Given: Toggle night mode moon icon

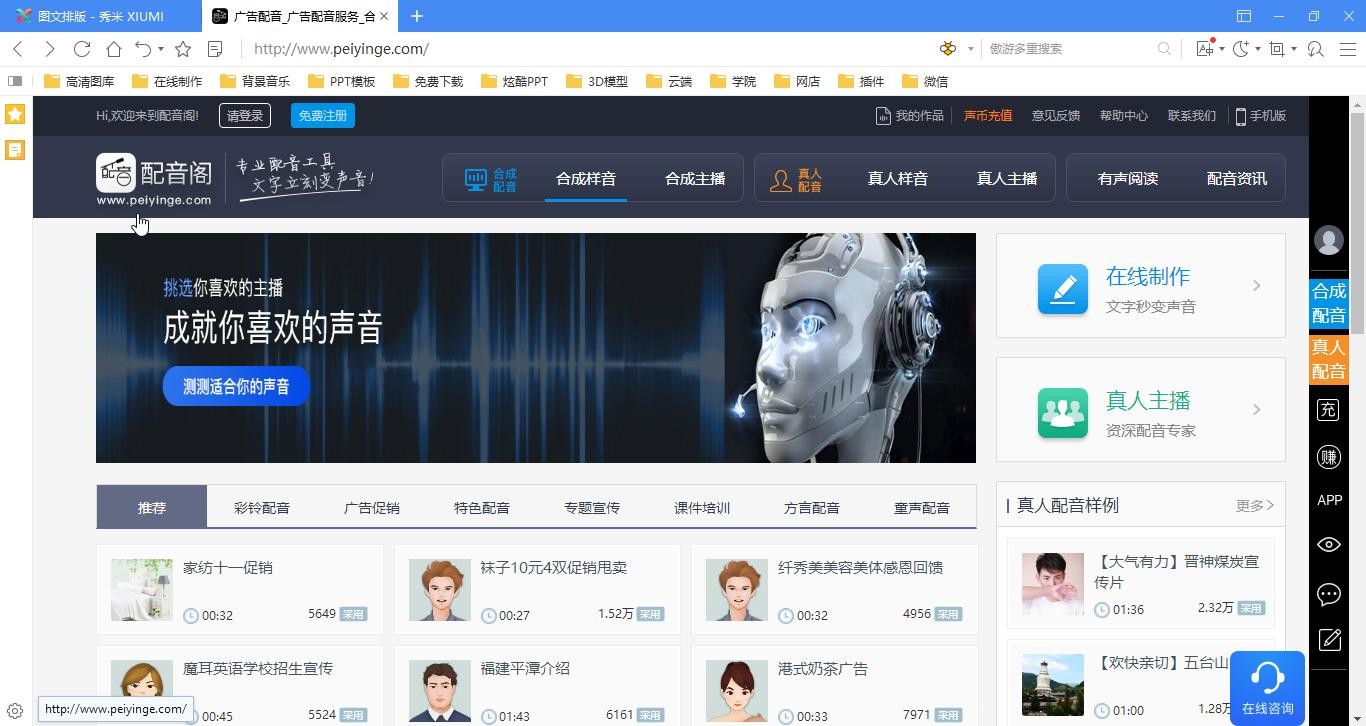Looking at the screenshot, I should click(1241, 49).
